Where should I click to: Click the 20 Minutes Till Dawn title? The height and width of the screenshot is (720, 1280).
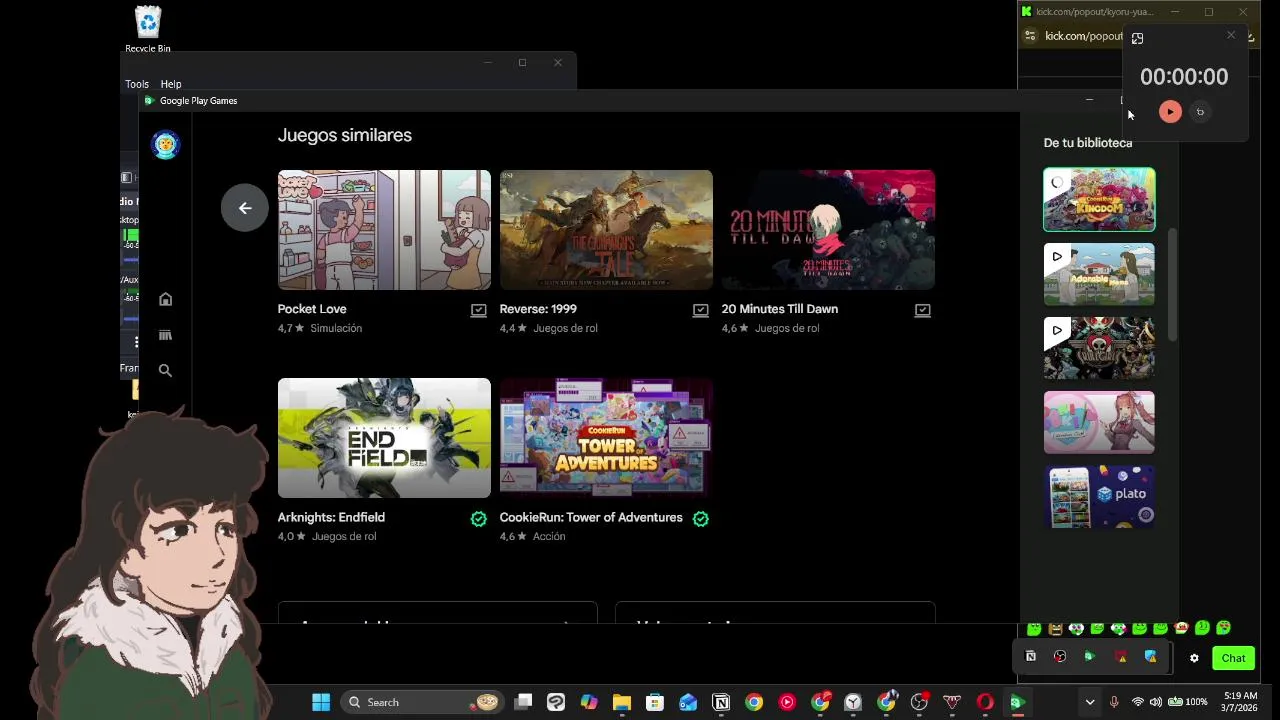click(x=780, y=309)
